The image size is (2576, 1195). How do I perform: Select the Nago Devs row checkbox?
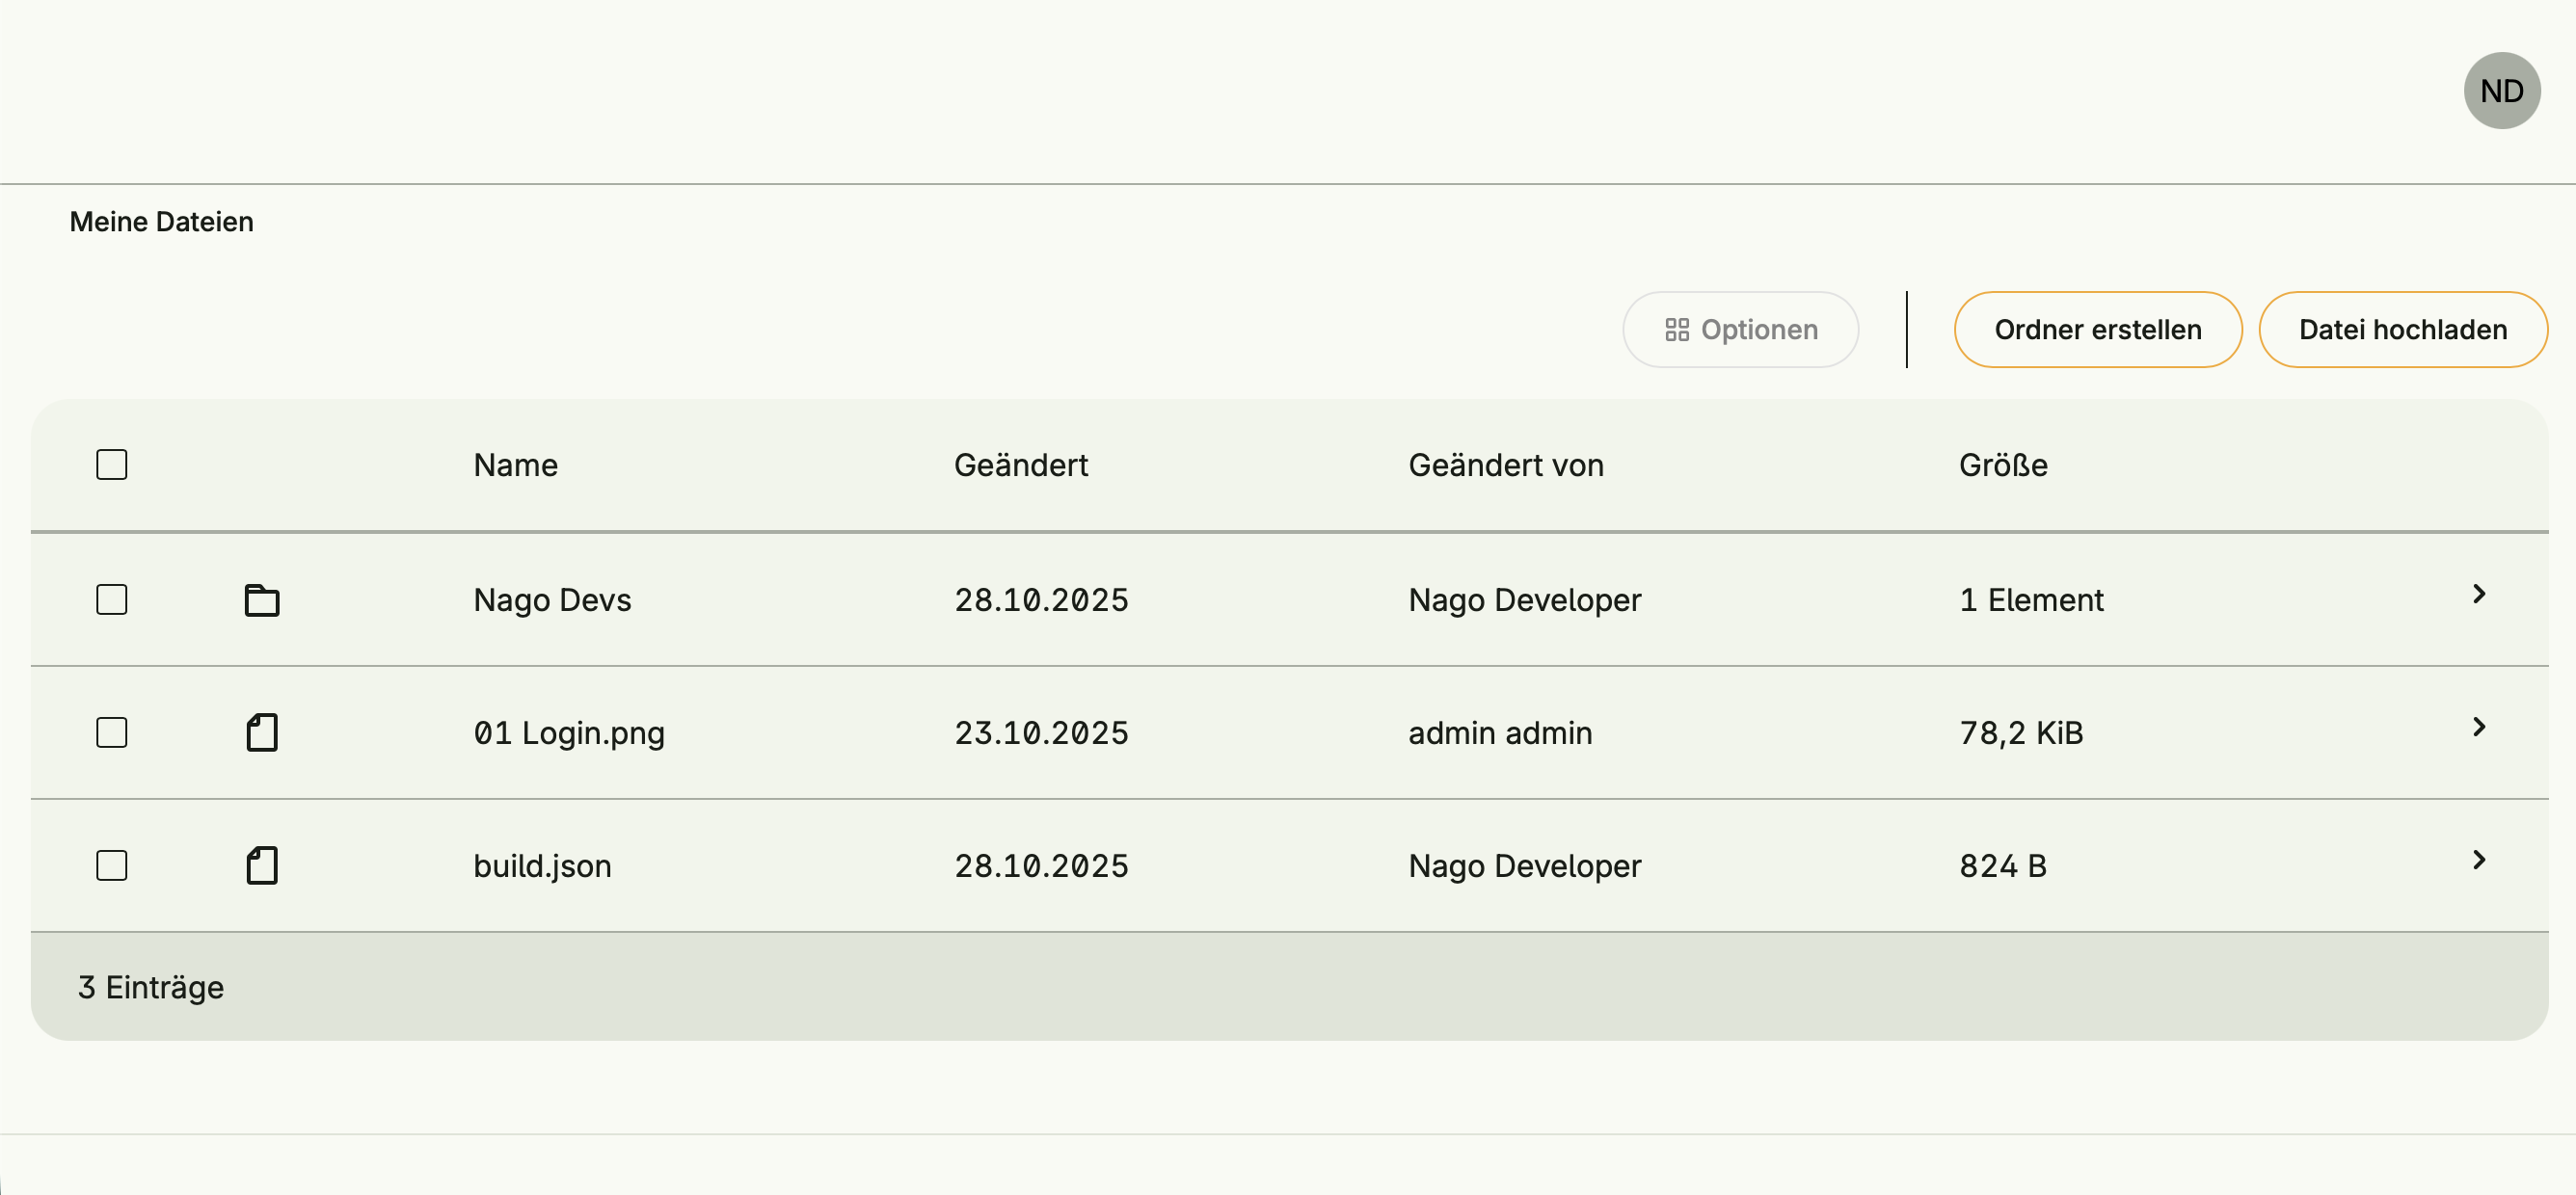coord(112,600)
